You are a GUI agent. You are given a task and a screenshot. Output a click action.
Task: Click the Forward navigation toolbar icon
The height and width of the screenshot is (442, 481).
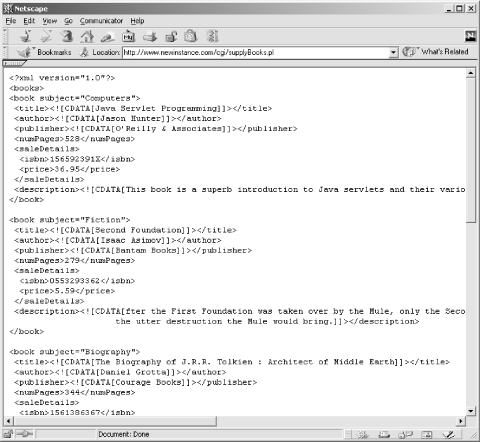[x=46, y=36]
